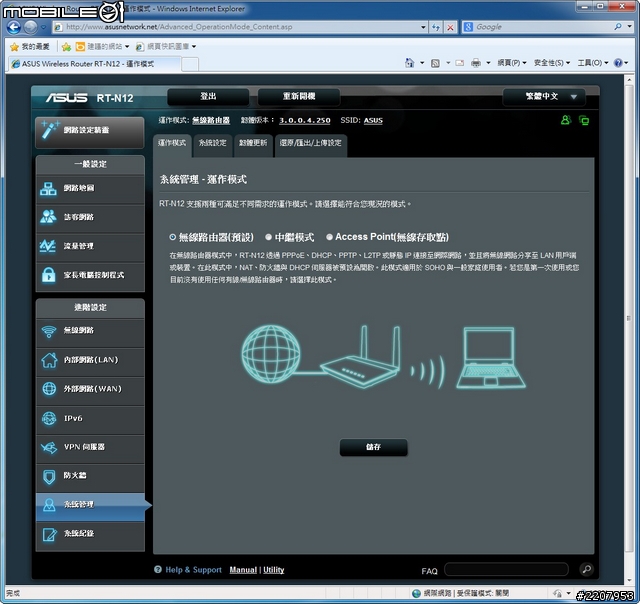
Task: Select the ASUS Wireless Router RT-N12 browser tab
Action: click(x=94, y=64)
